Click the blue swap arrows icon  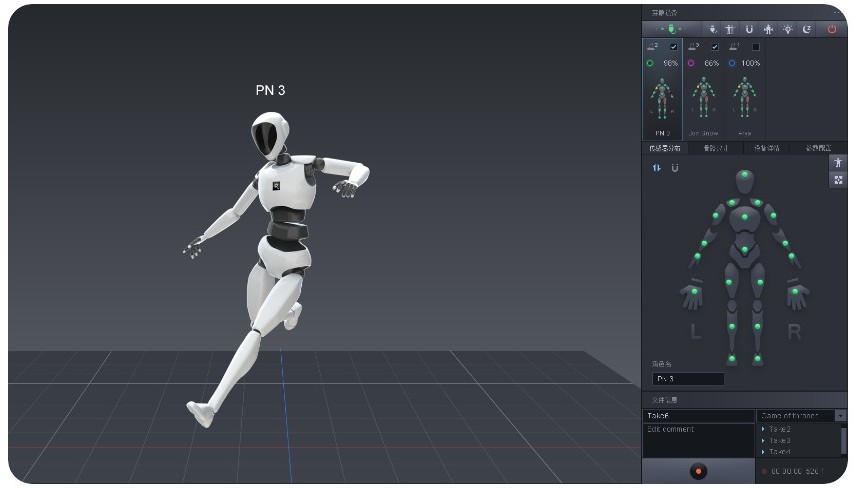pos(657,167)
